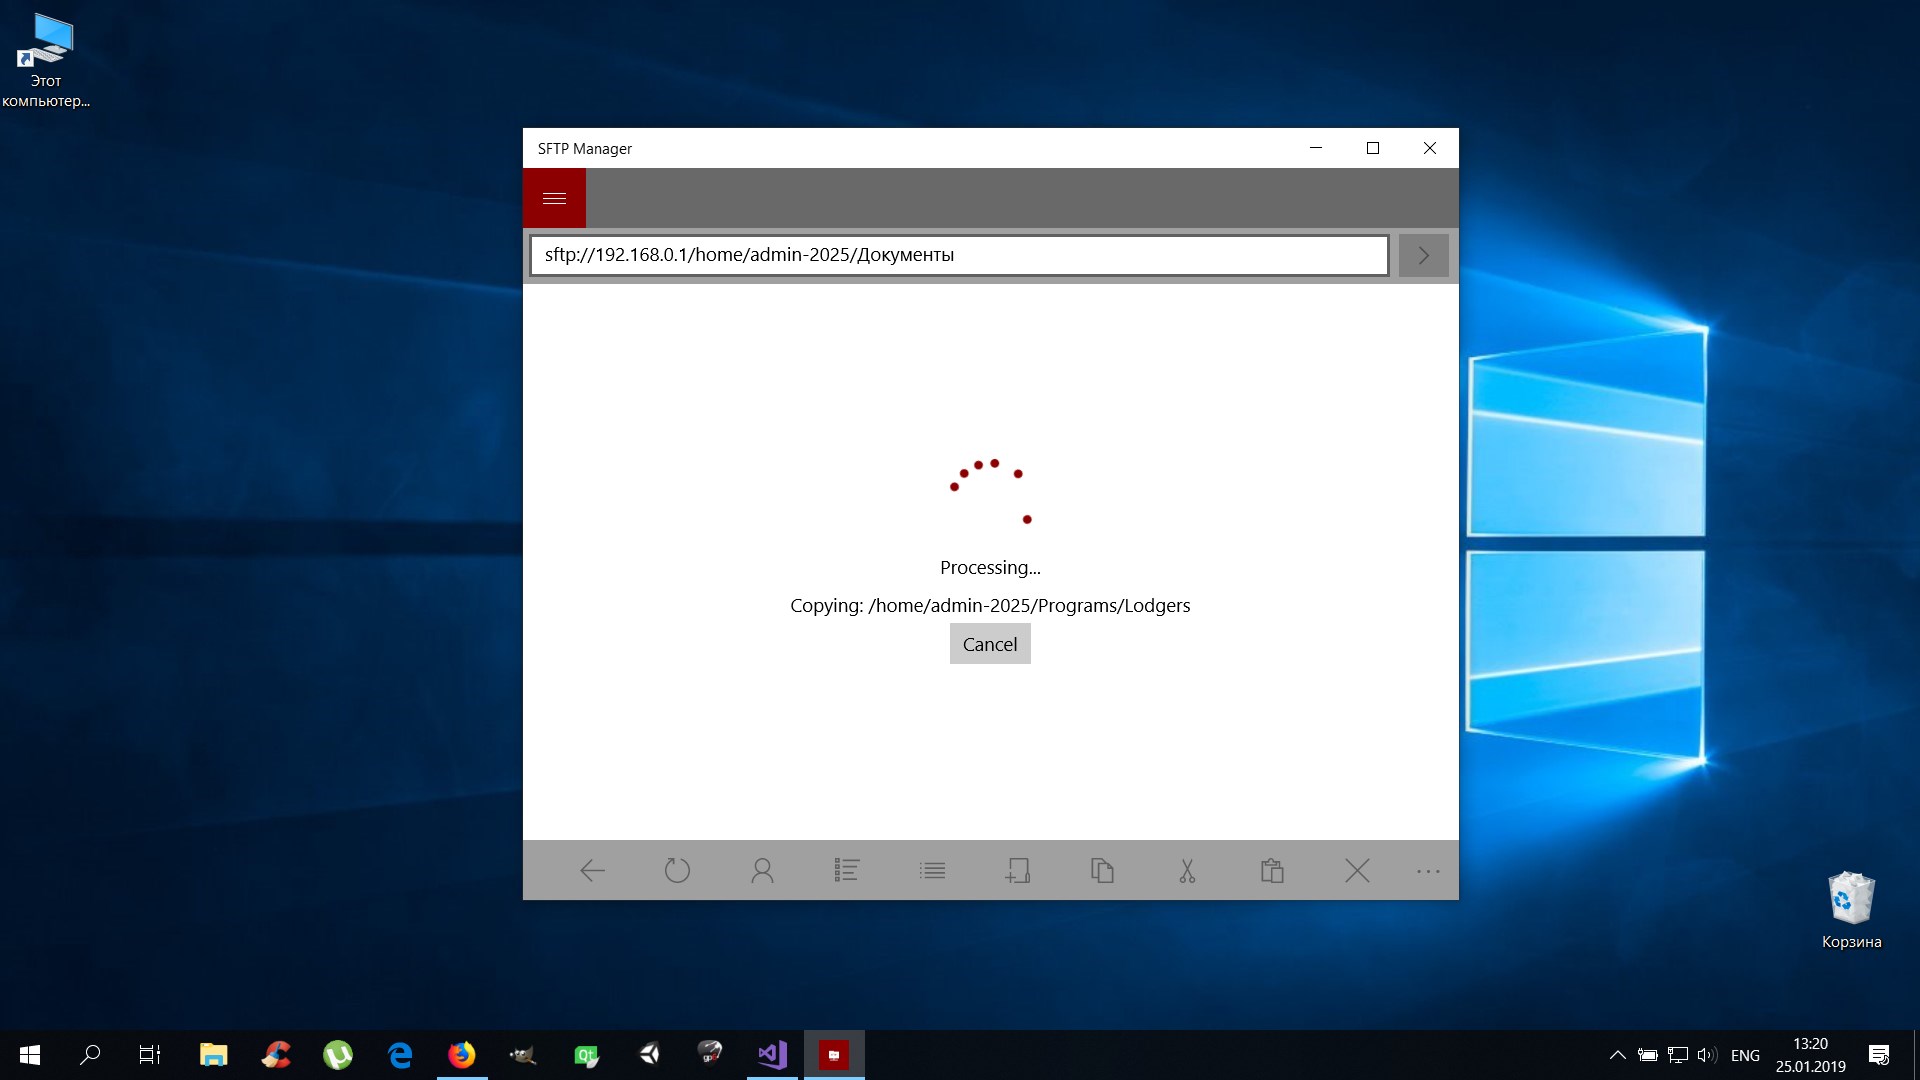Open the user account icon

pyautogui.click(x=762, y=871)
